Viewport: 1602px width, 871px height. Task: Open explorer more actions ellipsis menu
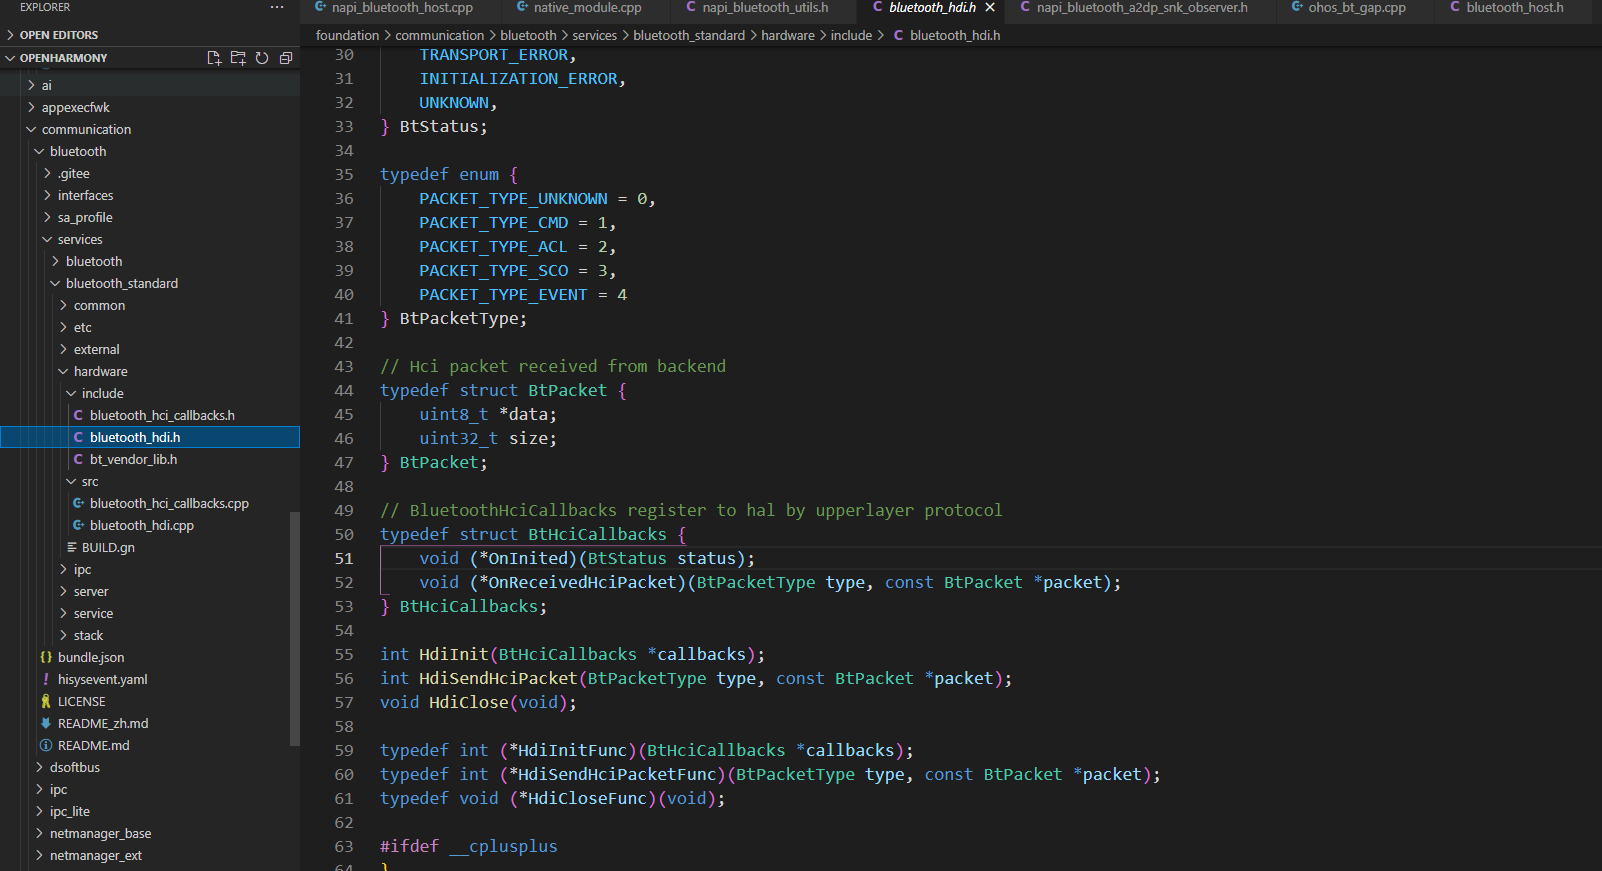(x=277, y=7)
